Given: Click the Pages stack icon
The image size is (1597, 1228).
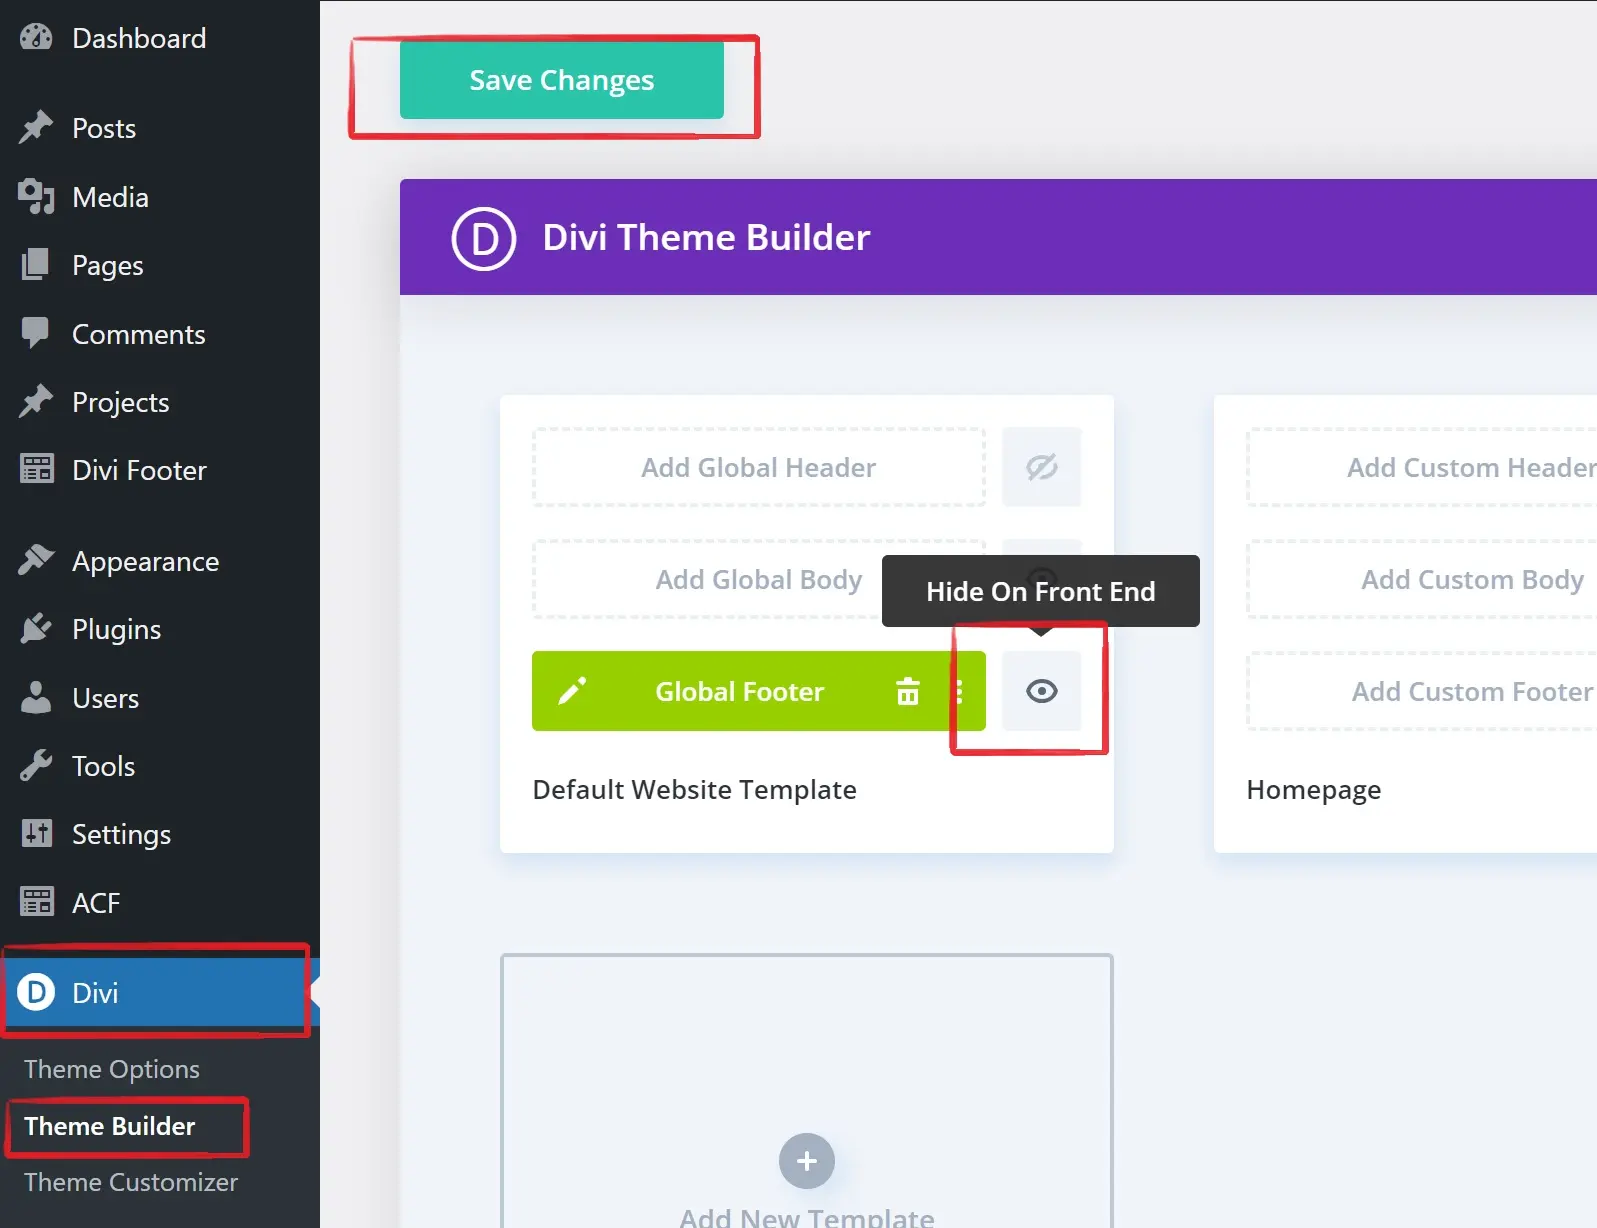Looking at the screenshot, I should point(36,264).
